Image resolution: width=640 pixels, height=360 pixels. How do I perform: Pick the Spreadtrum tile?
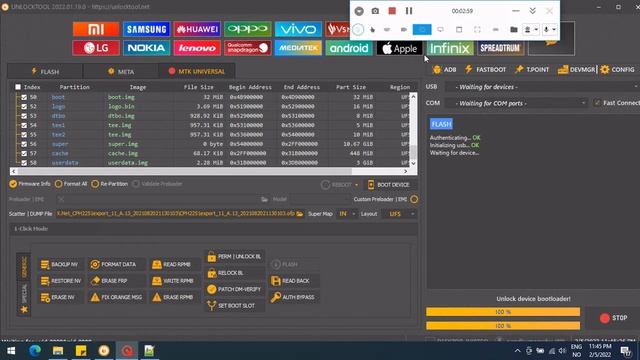500,48
